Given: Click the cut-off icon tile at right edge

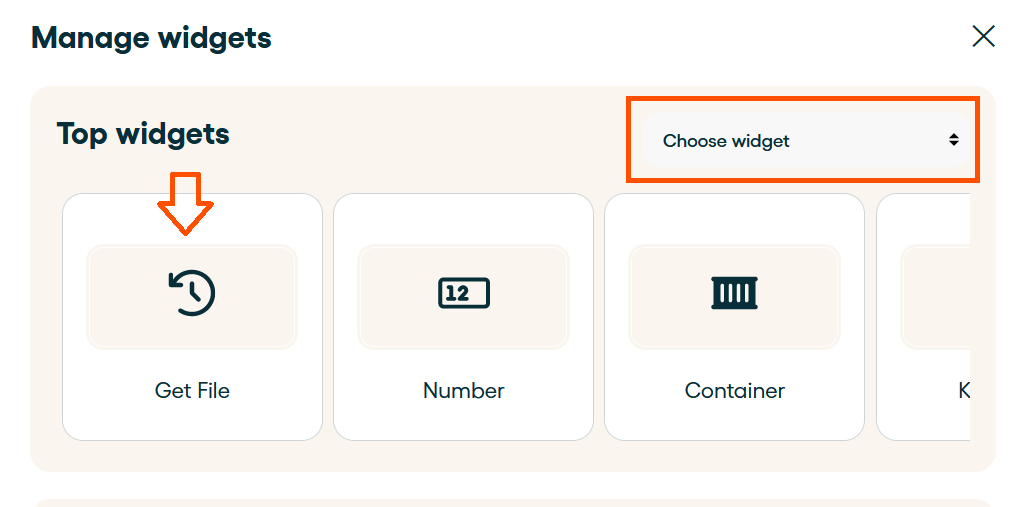Looking at the screenshot, I should pyautogui.click(x=935, y=297).
